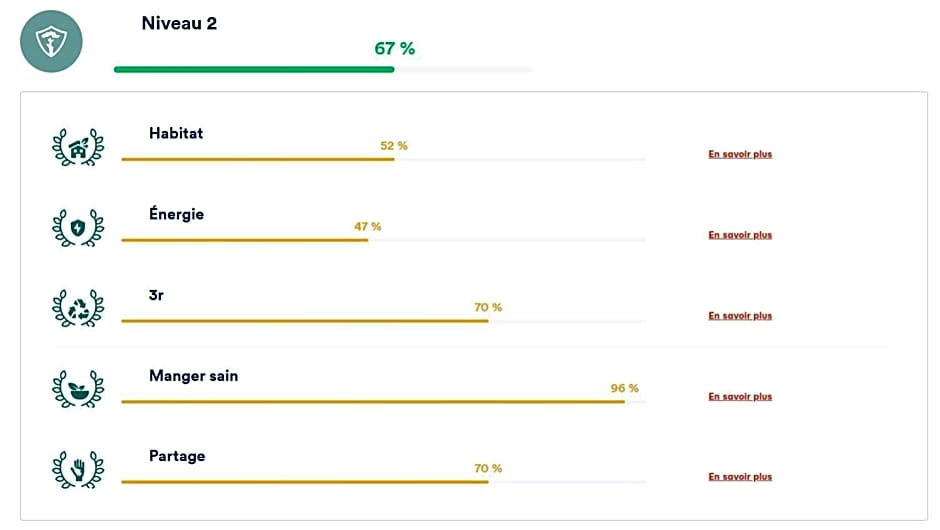The height and width of the screenshot is (530, 940).
Task: Click the green shield badge icon
Action: 51,42
